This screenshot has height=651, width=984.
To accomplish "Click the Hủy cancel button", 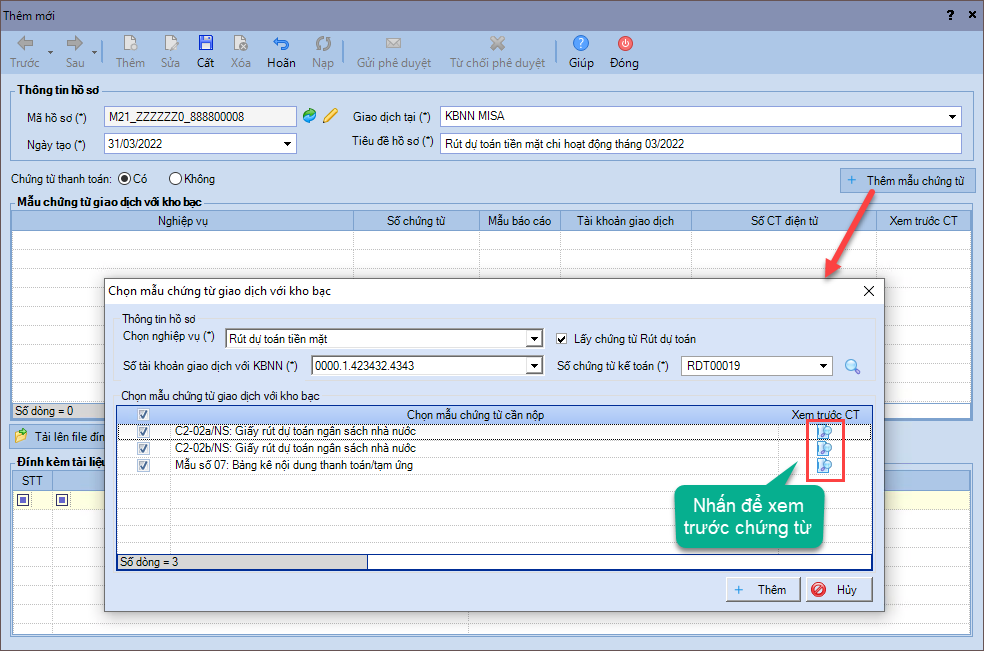I will (838, 590).
